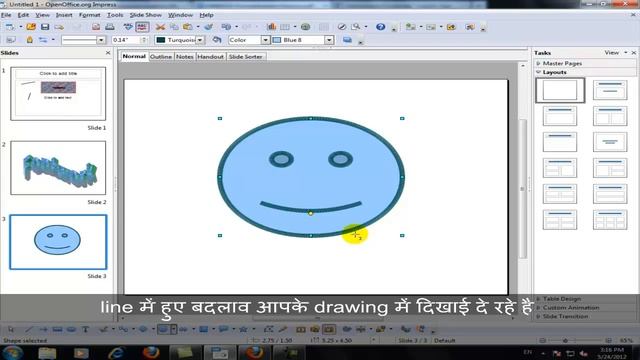
Task: Click the Zoom magnifier icon
Action: click(x=356, y=27)
